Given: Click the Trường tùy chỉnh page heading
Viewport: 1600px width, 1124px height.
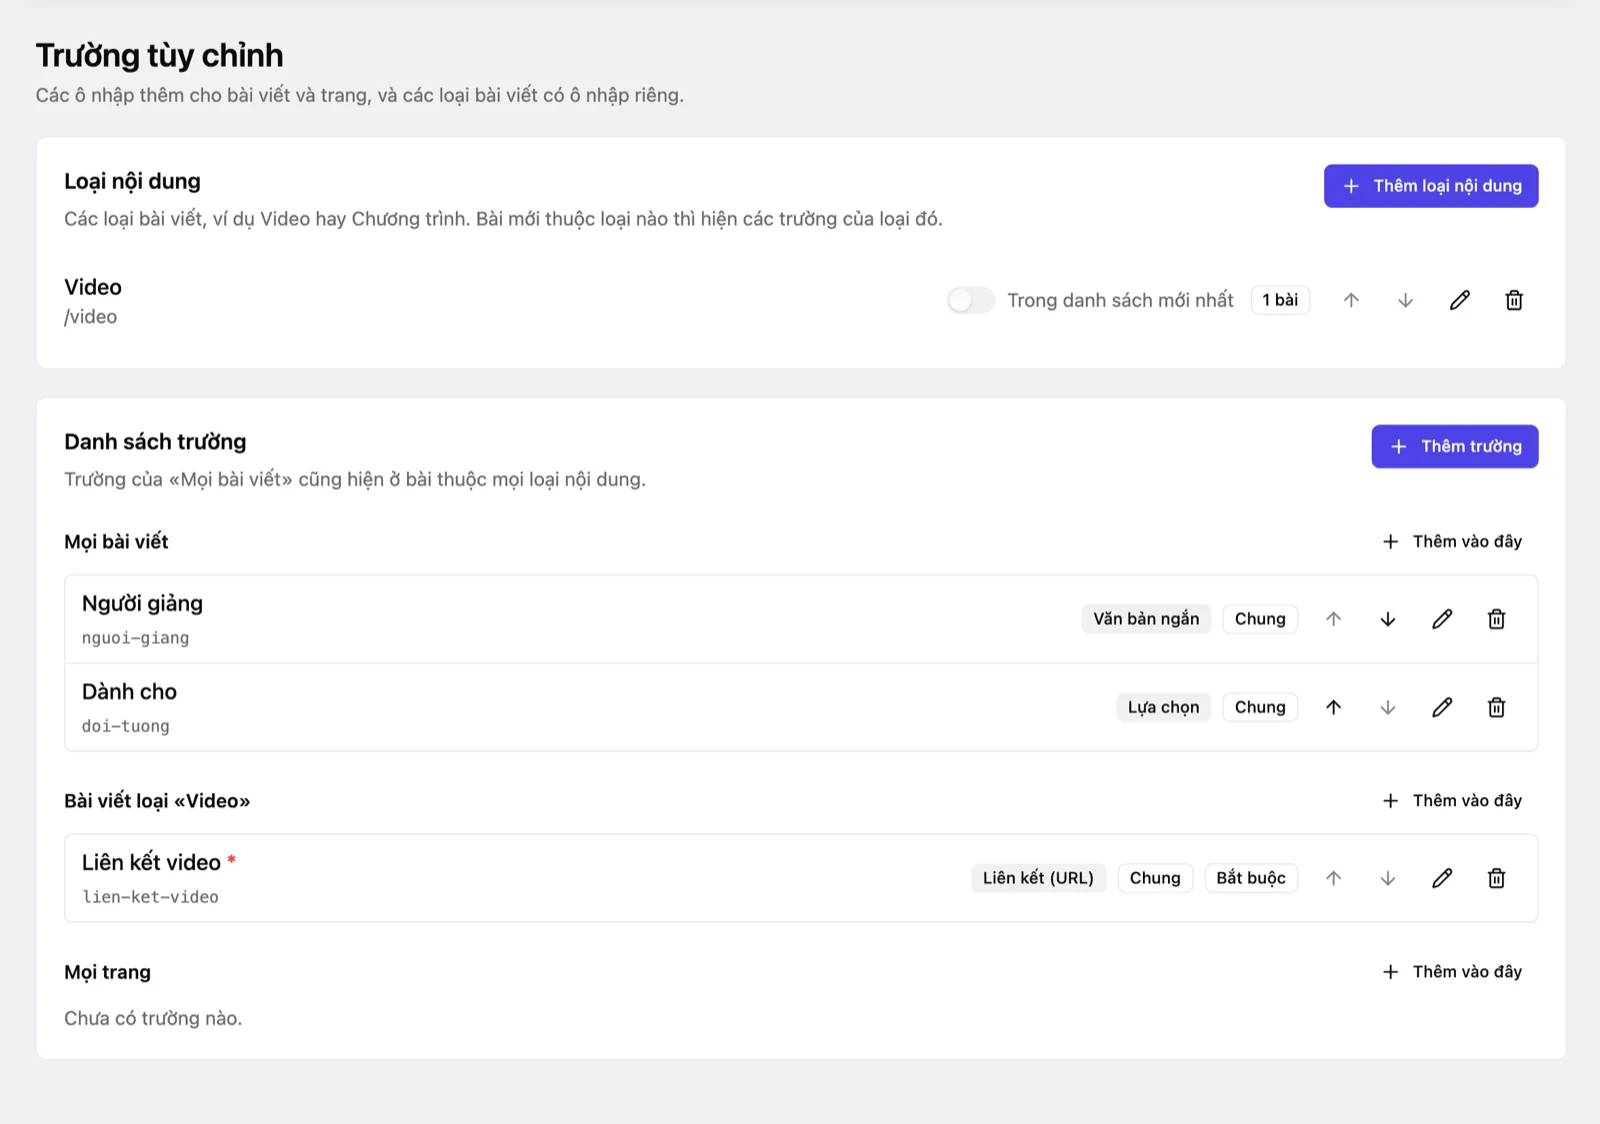Looking at the screenshot, I should (160, 56).
